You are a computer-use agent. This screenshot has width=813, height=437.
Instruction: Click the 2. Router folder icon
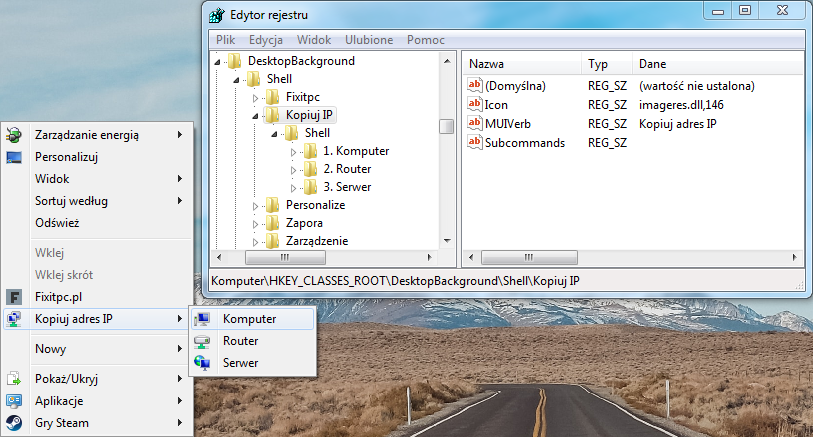(x=311, y=169)
